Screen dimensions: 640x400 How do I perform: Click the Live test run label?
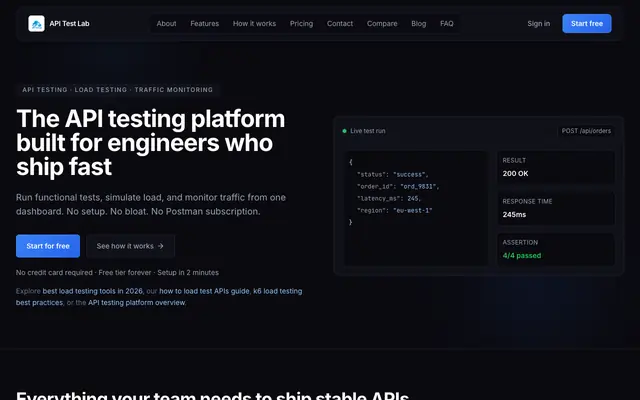tap(368, 131)
